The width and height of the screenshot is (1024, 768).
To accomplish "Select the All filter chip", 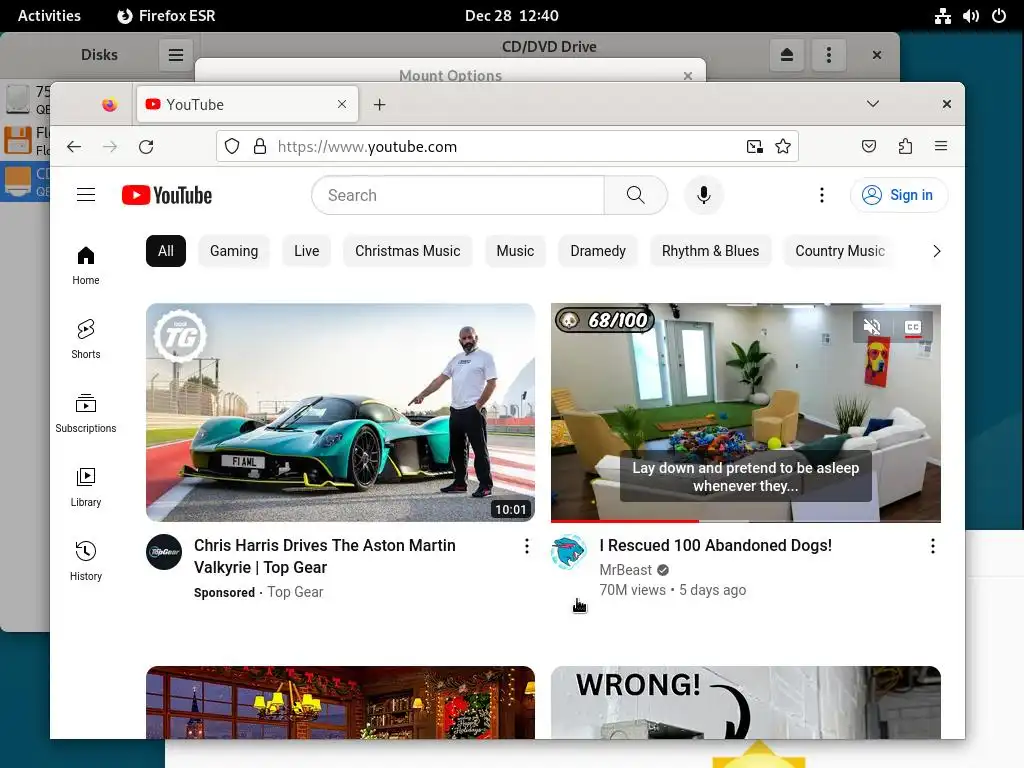I will (166, 251).
